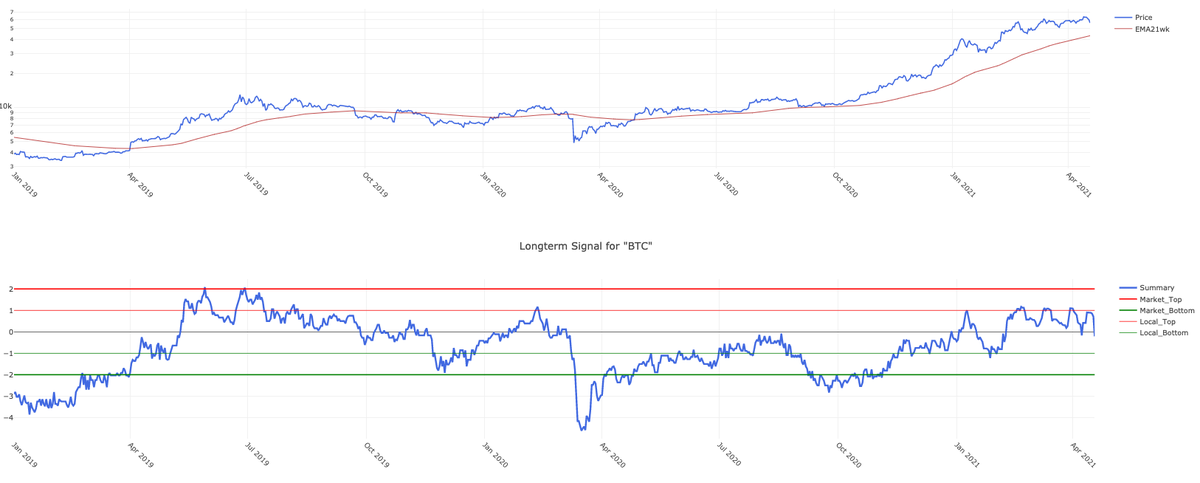Click 'Jul 2020' tick label under signal chart
The height and width of the screenshot is (483, 1200).
(730, 455)
